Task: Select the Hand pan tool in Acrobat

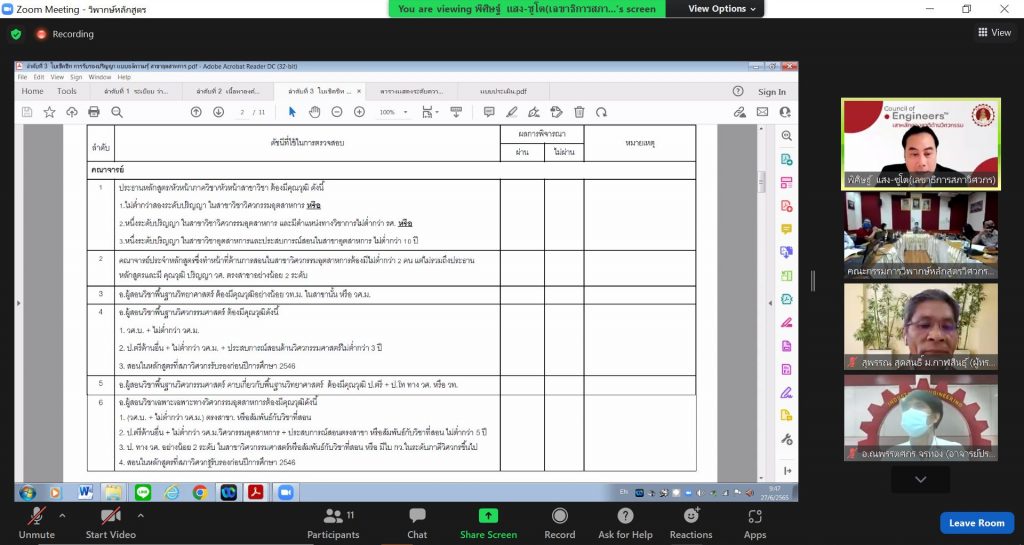Action: tap(314, 112)
